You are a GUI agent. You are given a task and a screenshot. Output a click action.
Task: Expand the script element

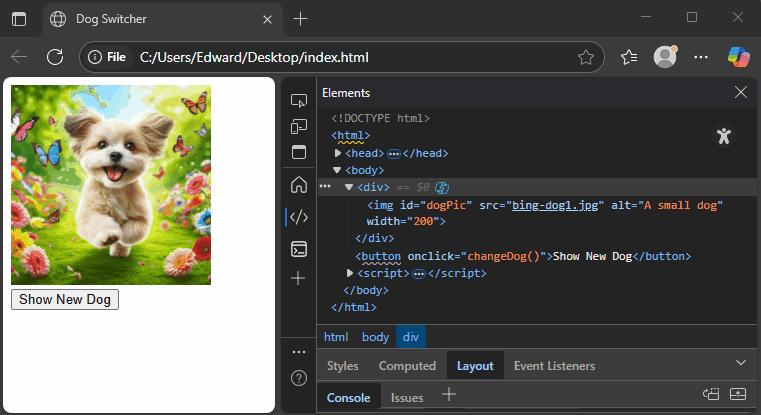349,273
